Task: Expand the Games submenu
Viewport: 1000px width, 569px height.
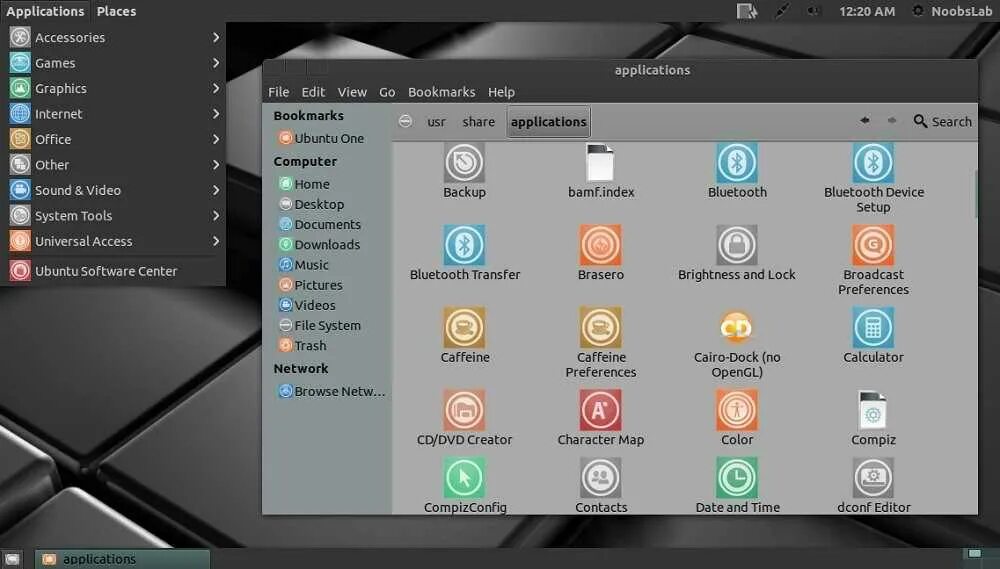Action: pyautogui.click(x=115, y=63)
